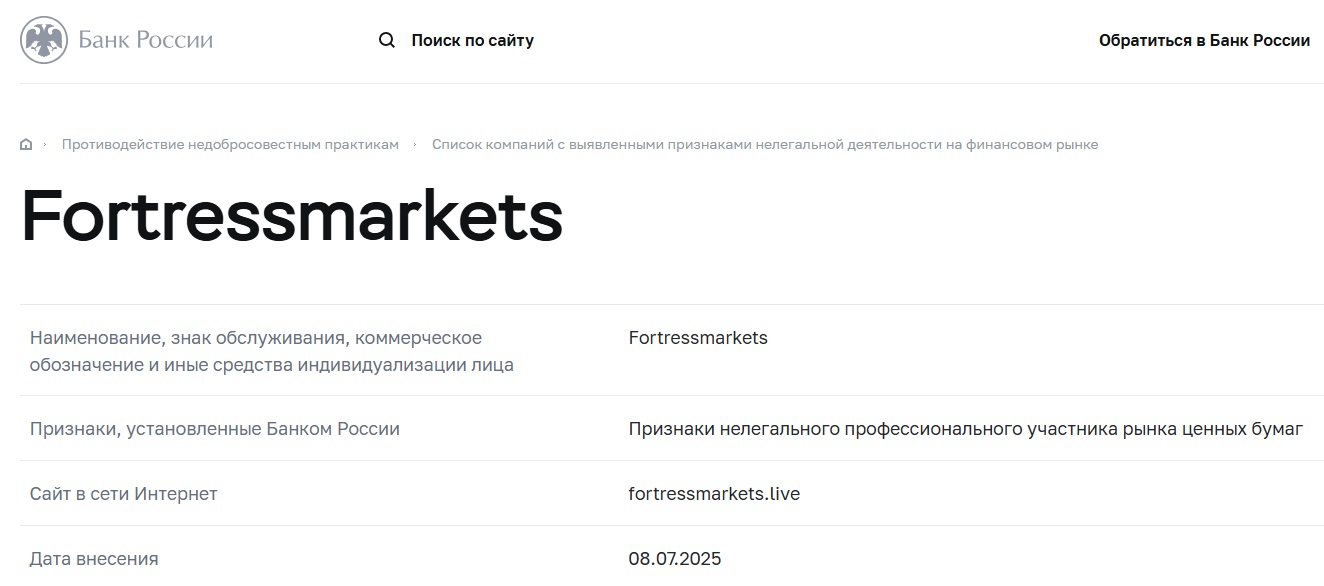Screen dimensions: 1324x586
Task: Click the Bank of Russia eagle emblem
Action: (x=44, y=41)
